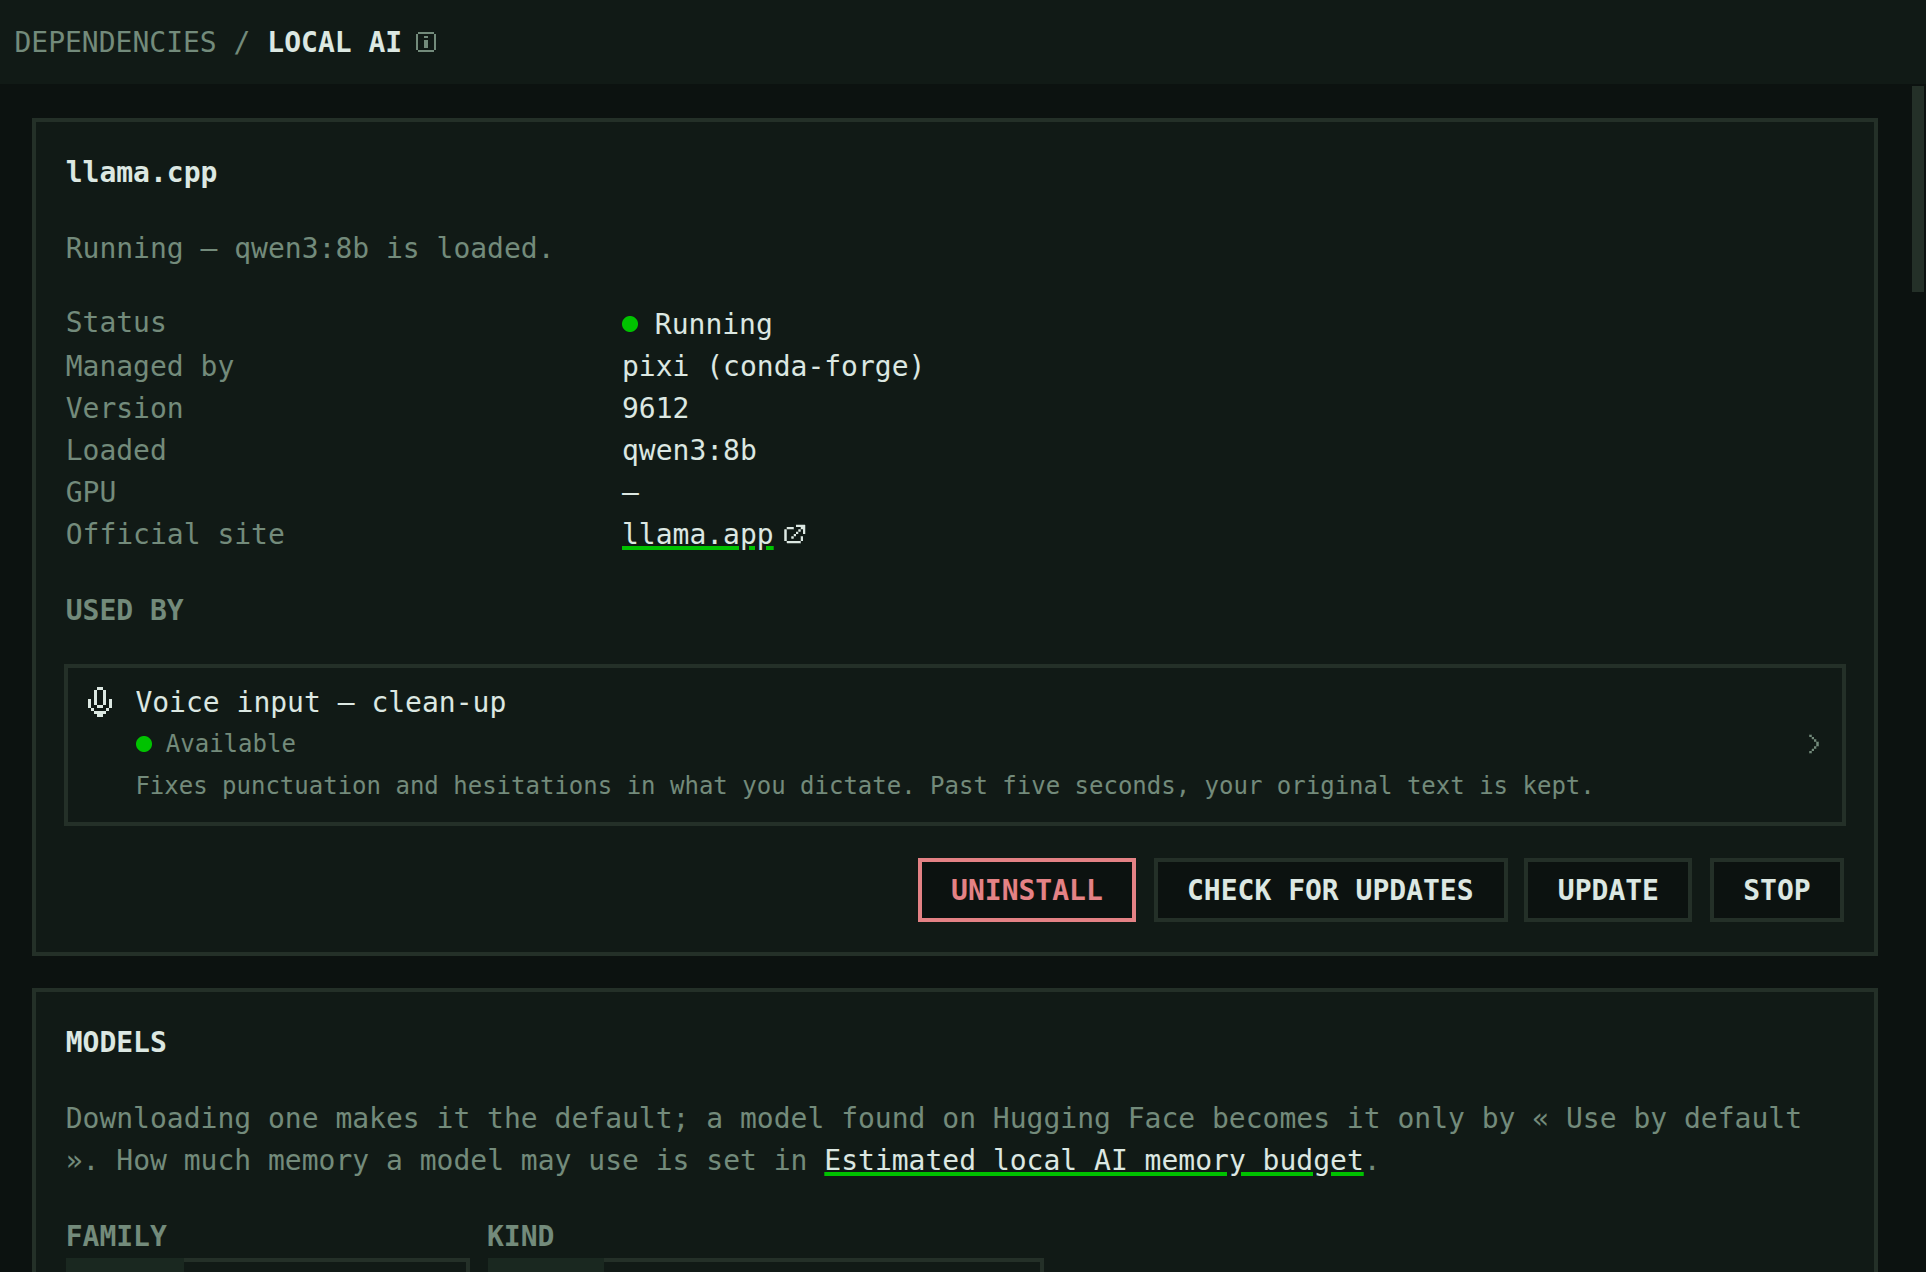Follow the Estimated local AI memory budget link

coord(1093,1160)
